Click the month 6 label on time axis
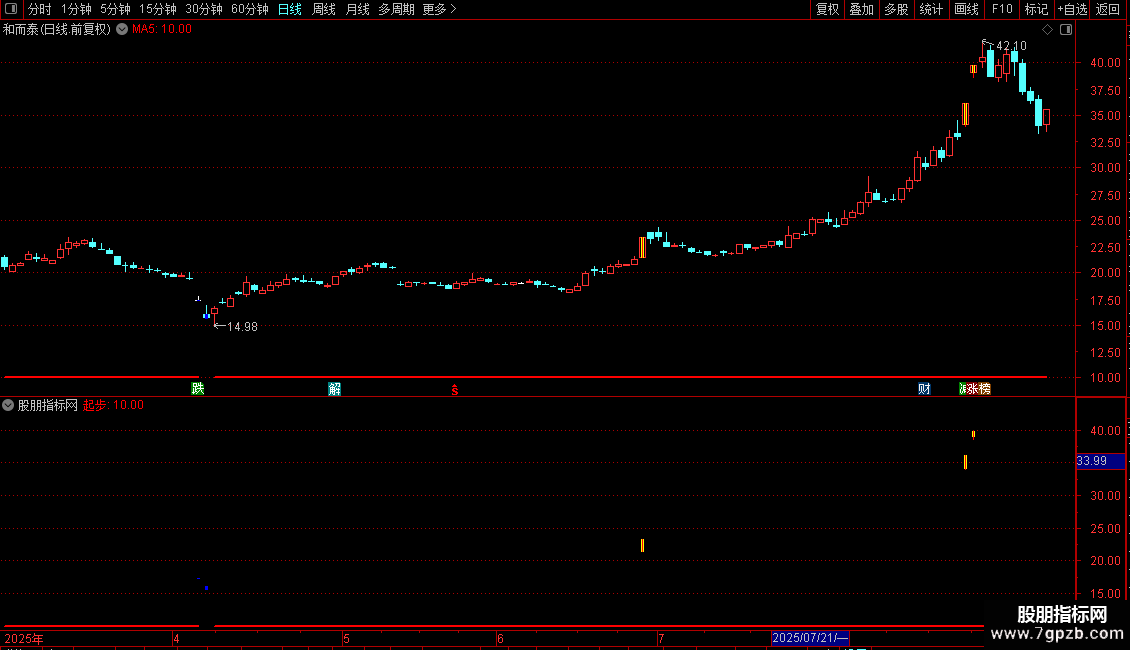This screenshot has width=1130, height=650. click(500, 638)
